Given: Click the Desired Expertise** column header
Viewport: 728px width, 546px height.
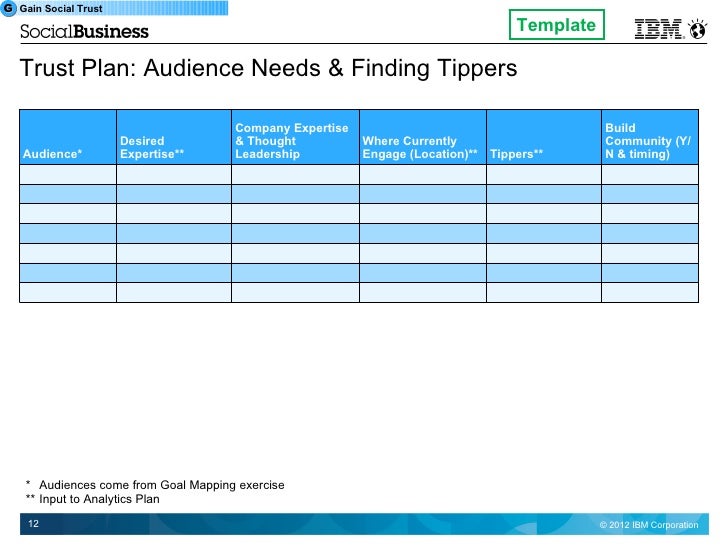Looking at the screenshot, I should pos(174,137).
